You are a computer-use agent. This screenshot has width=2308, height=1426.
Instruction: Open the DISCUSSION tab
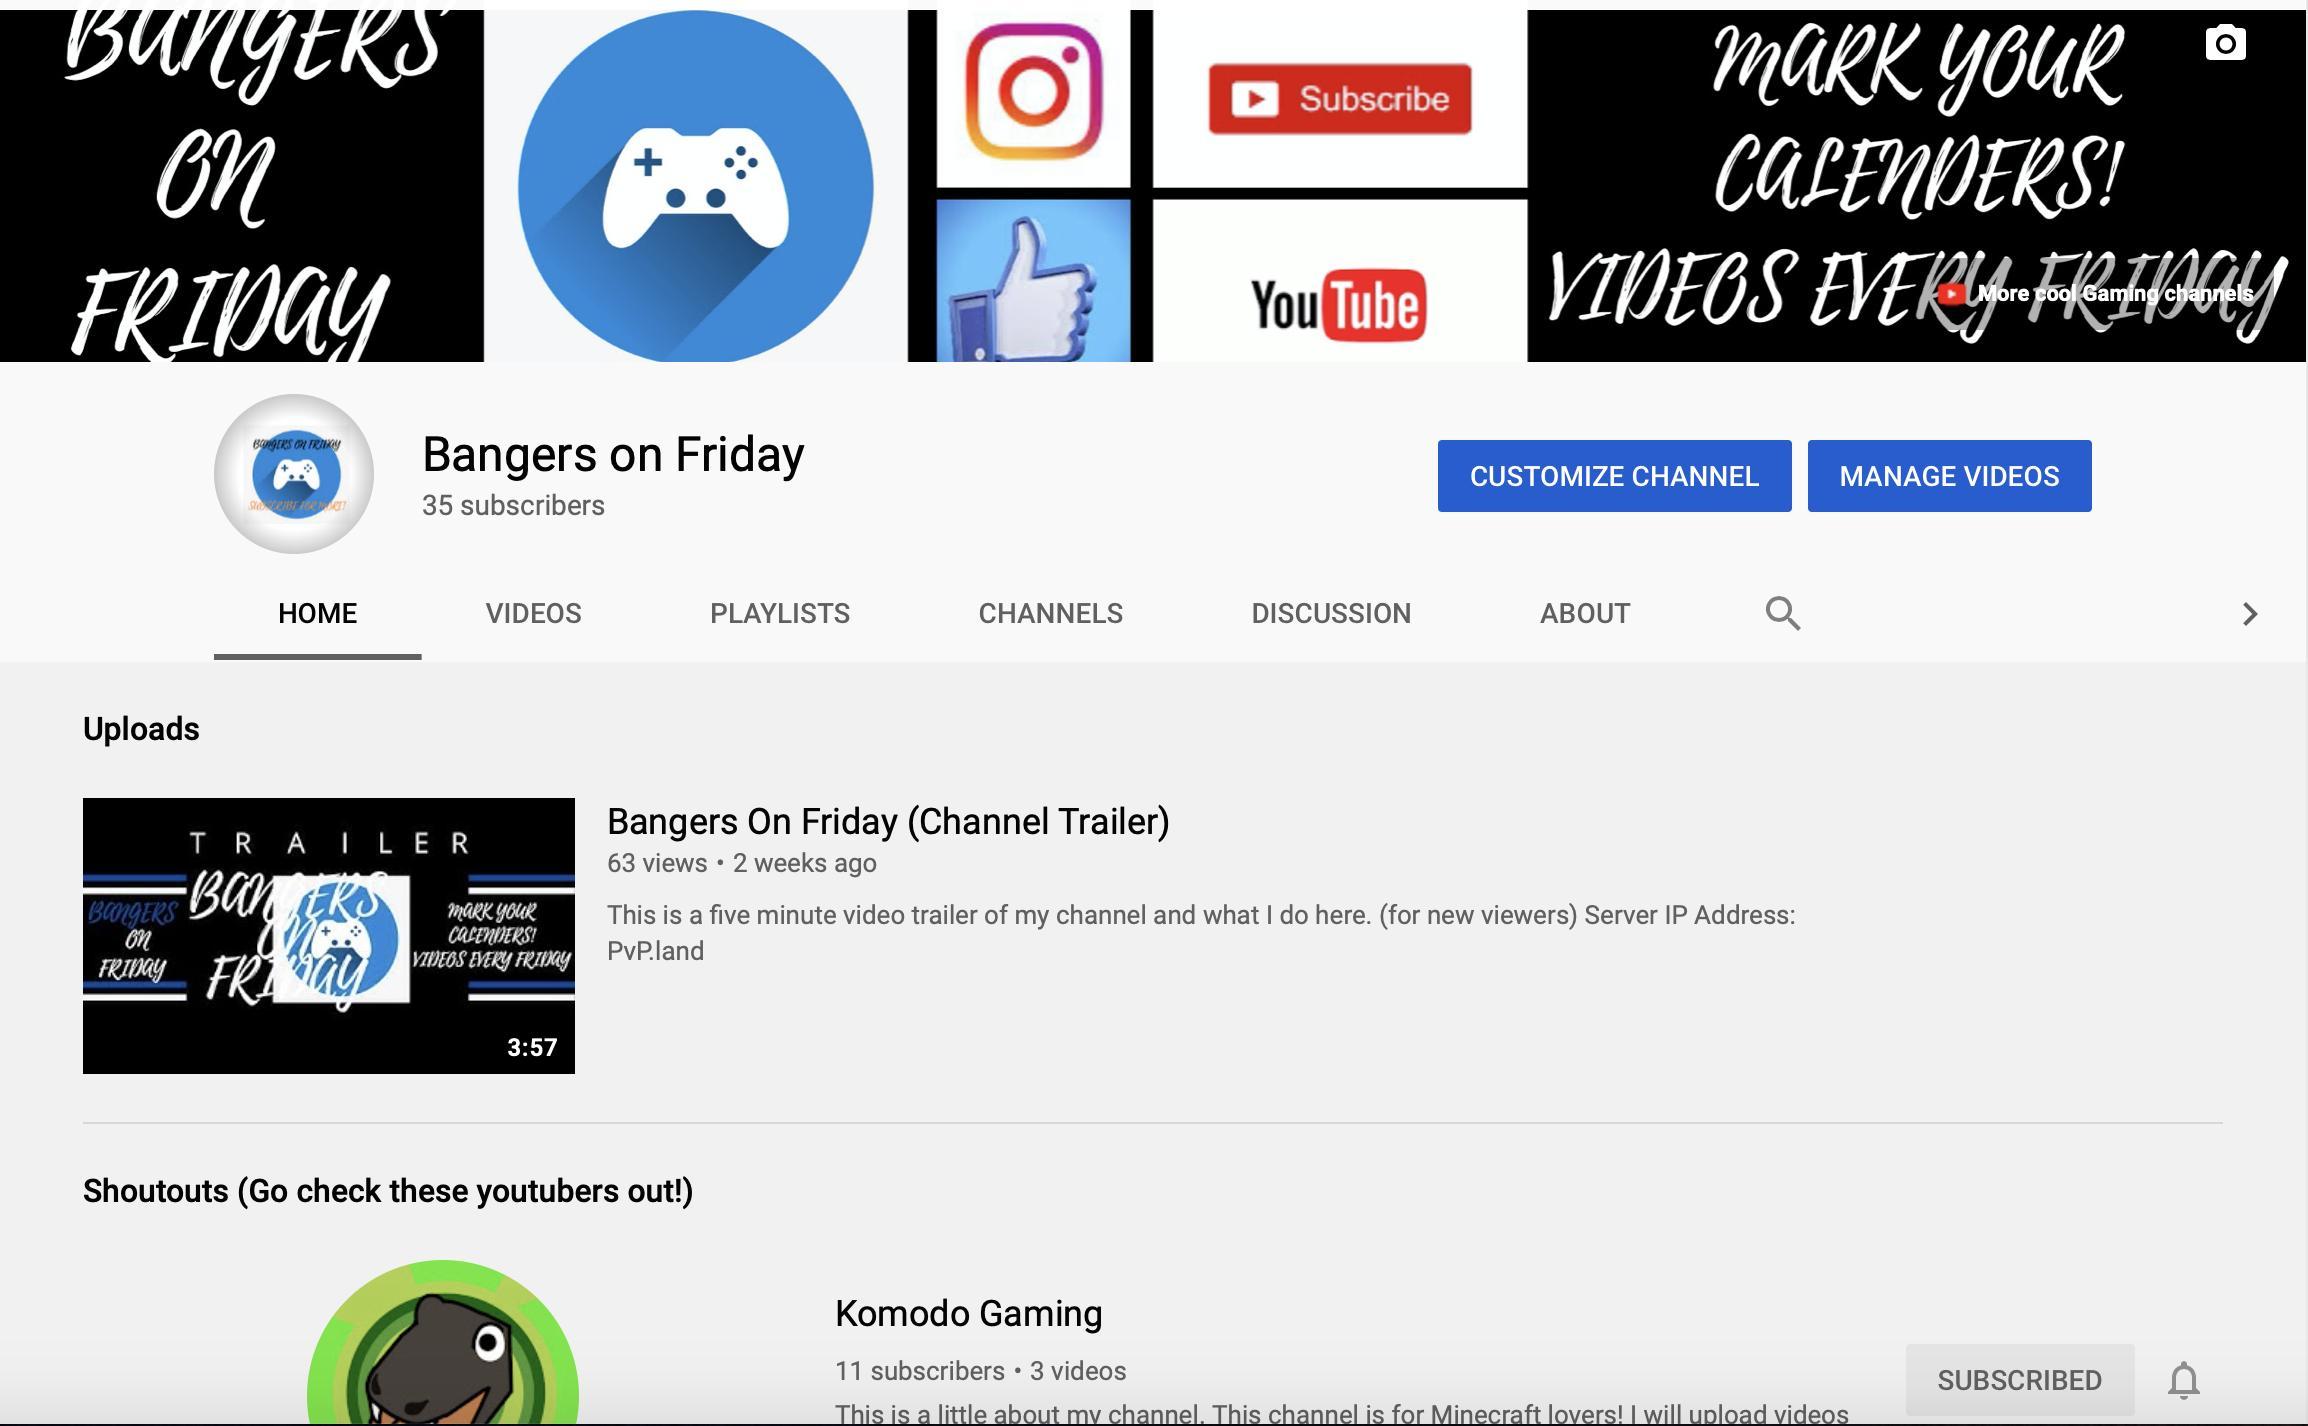1330,613
